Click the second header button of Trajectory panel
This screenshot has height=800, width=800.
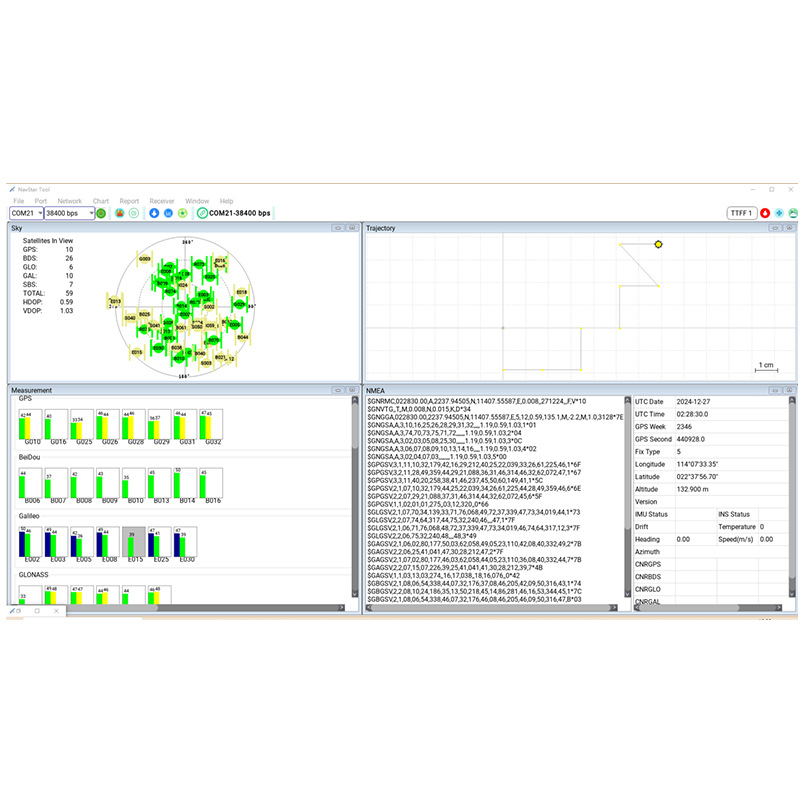[x=789, y=228]
